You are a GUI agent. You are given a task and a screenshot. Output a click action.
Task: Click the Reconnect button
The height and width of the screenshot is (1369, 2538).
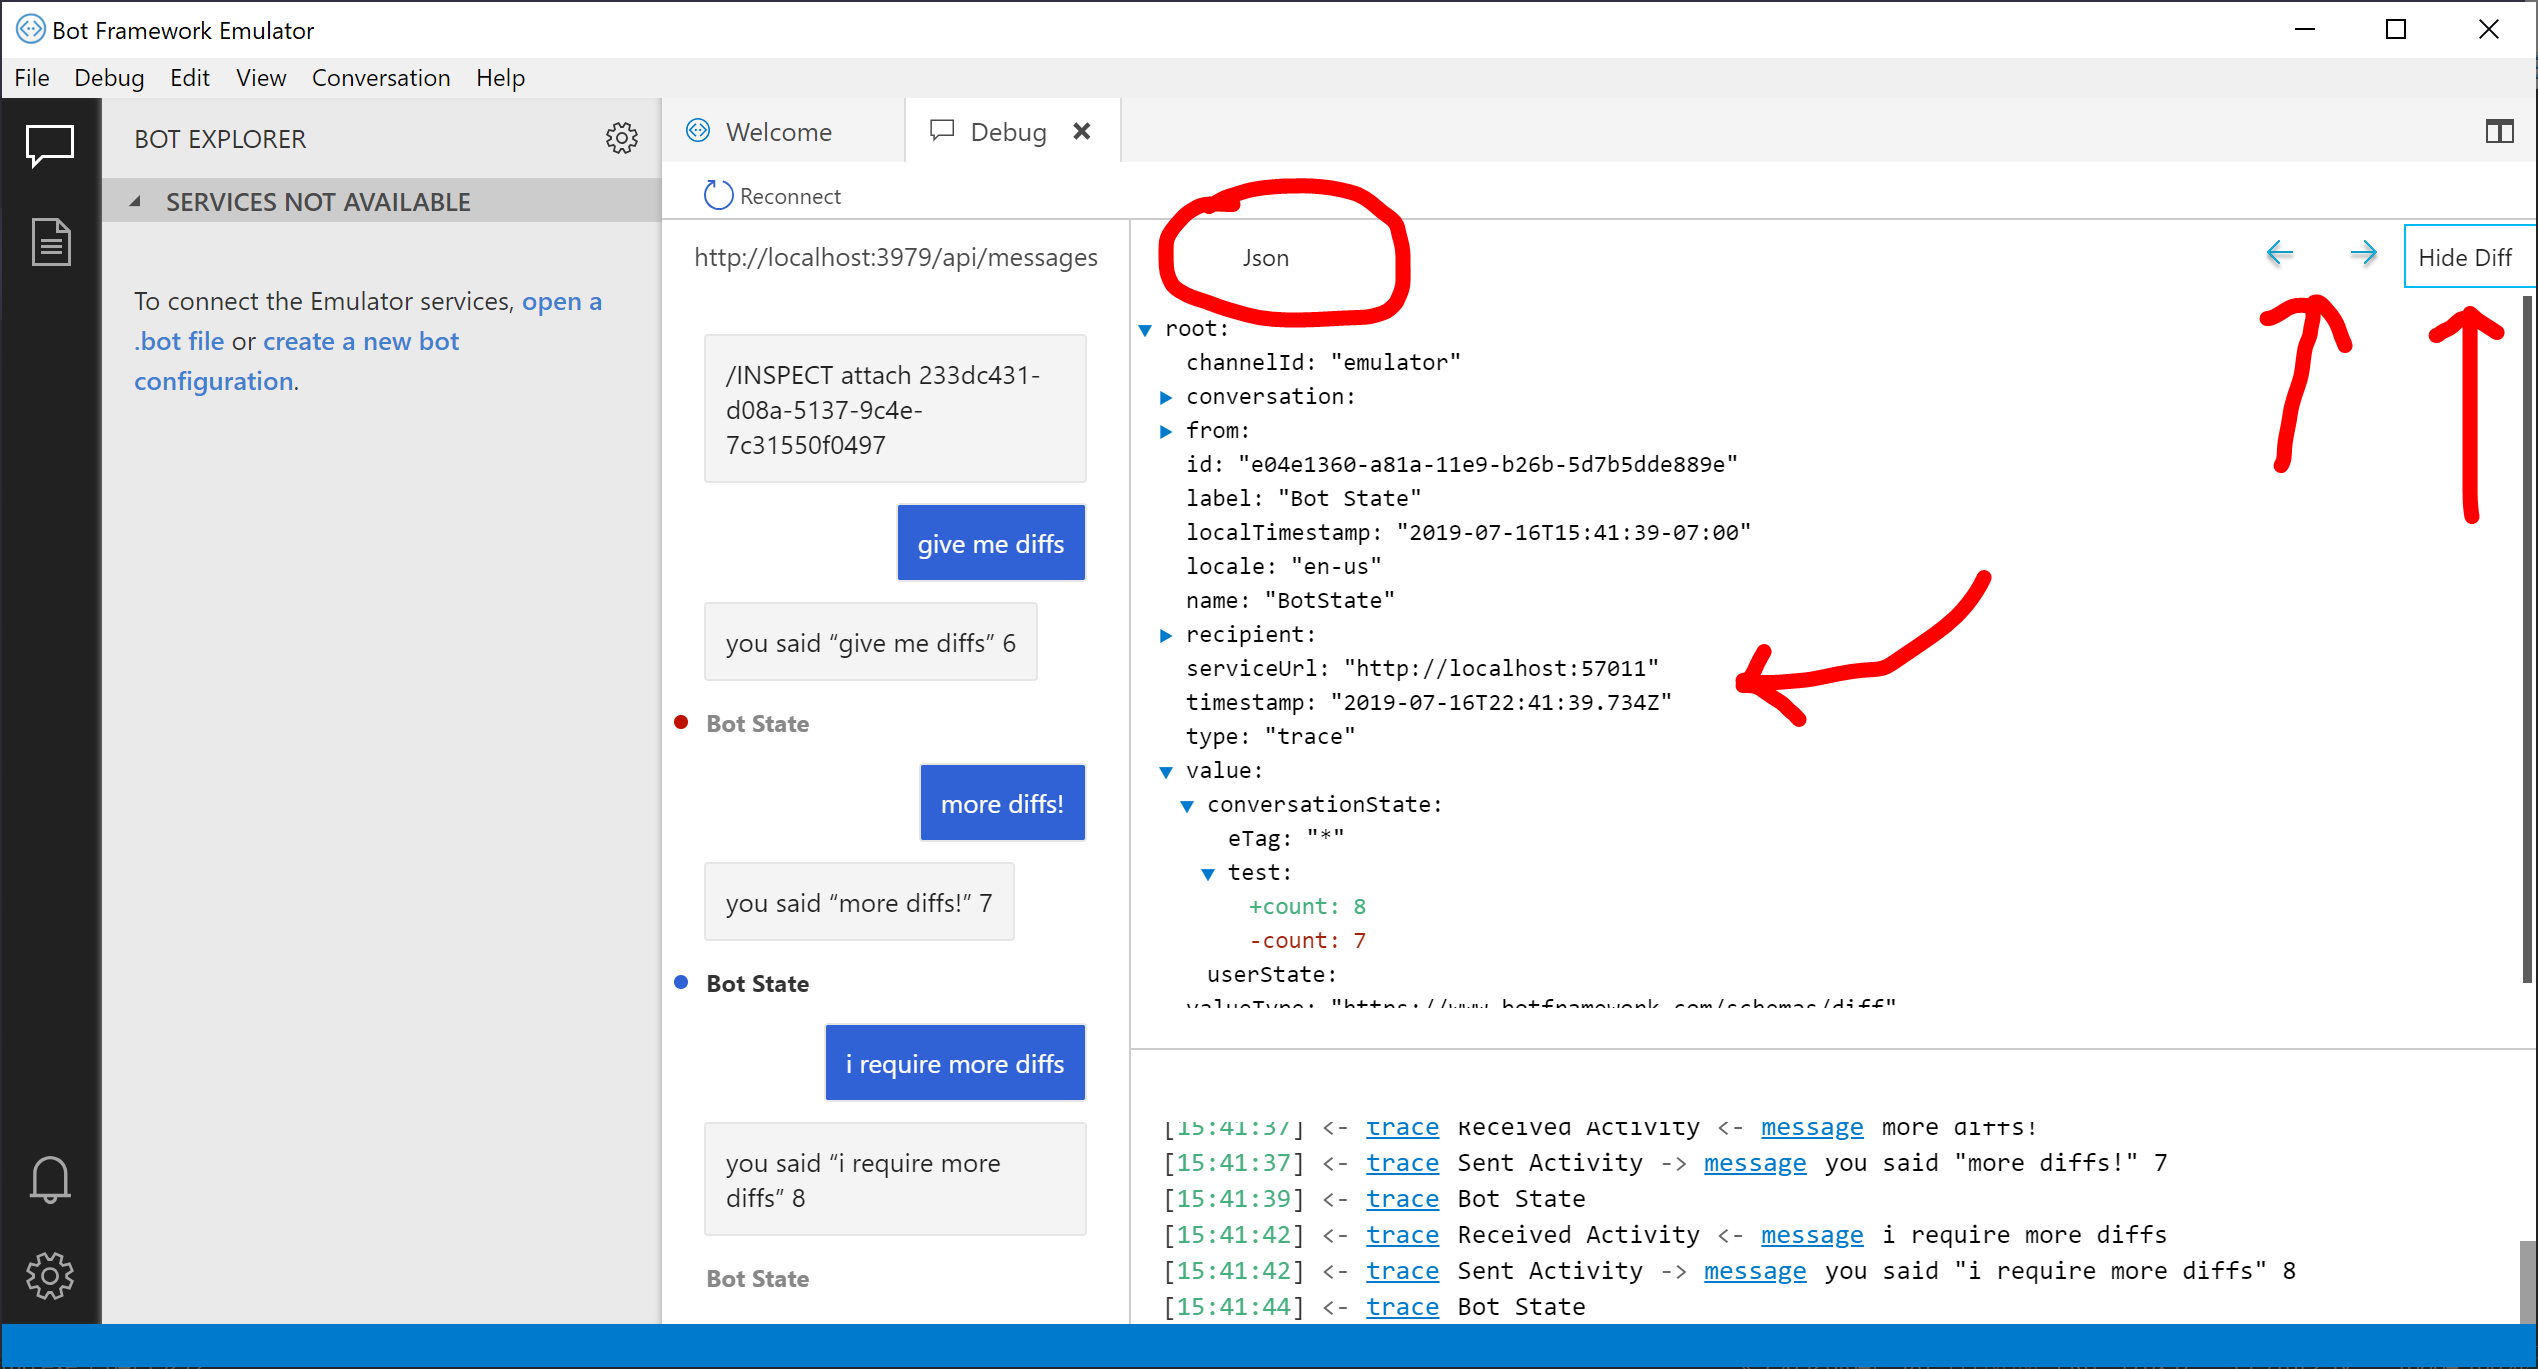pos(773,195)
